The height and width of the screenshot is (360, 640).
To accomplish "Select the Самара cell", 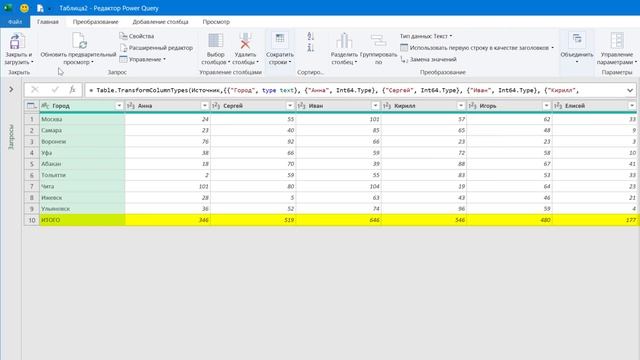I will [x=82, y=130].
